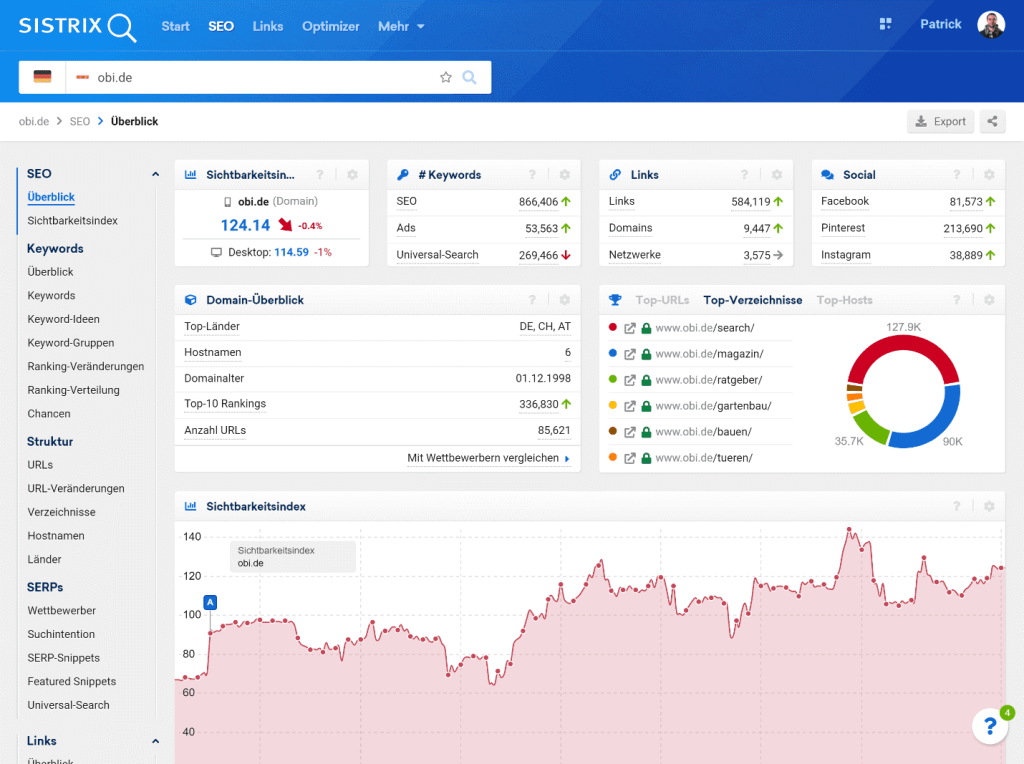
Task: Open the Mit Wettbewerbern vergleichen link
Action: pyautogui.click(x=484, y=456)
